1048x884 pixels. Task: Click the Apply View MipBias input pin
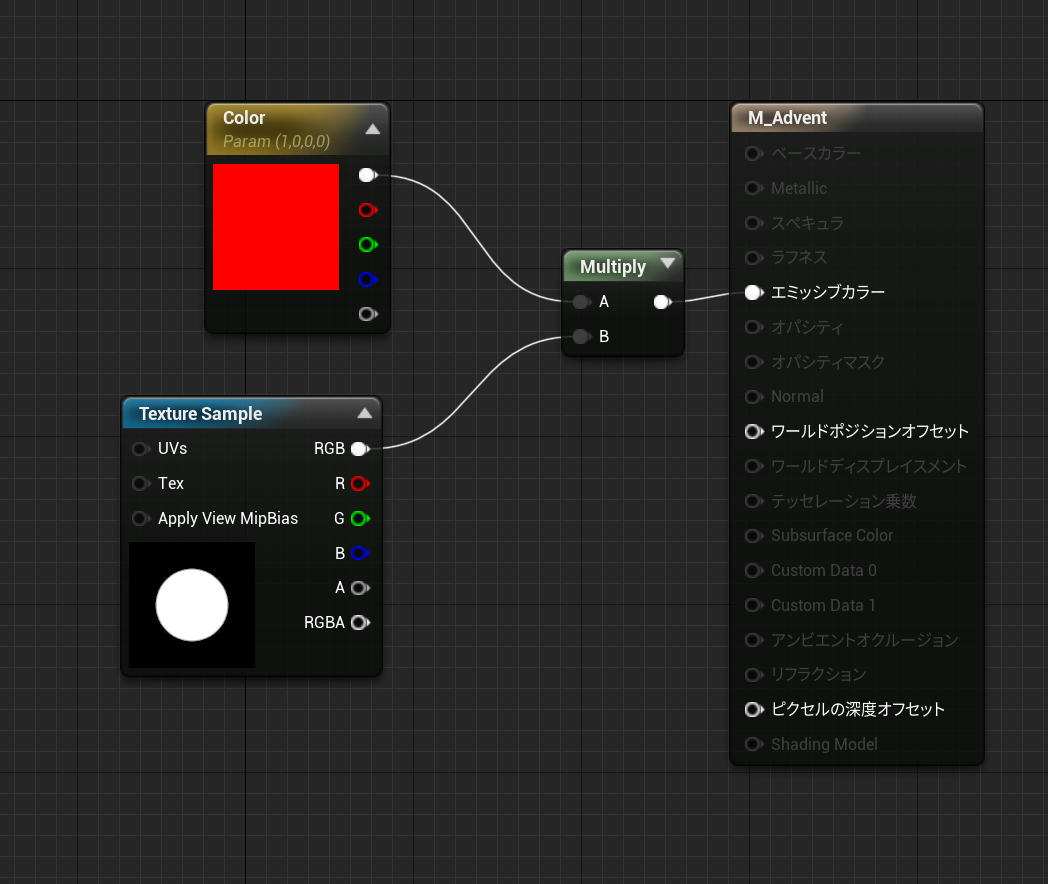[140, 519]
